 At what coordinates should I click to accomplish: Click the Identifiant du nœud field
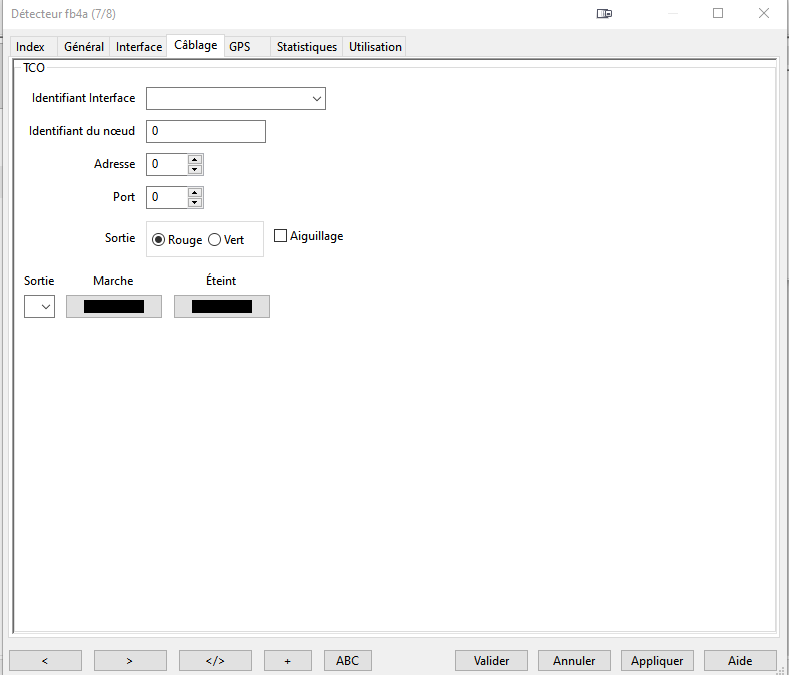[206, 131]
